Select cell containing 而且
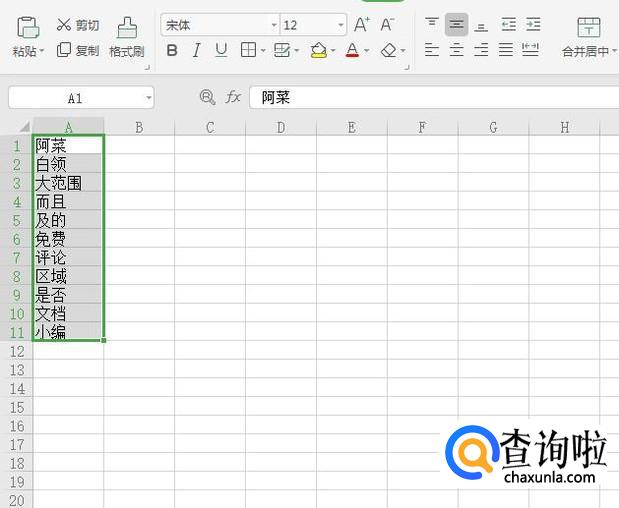 68,201
